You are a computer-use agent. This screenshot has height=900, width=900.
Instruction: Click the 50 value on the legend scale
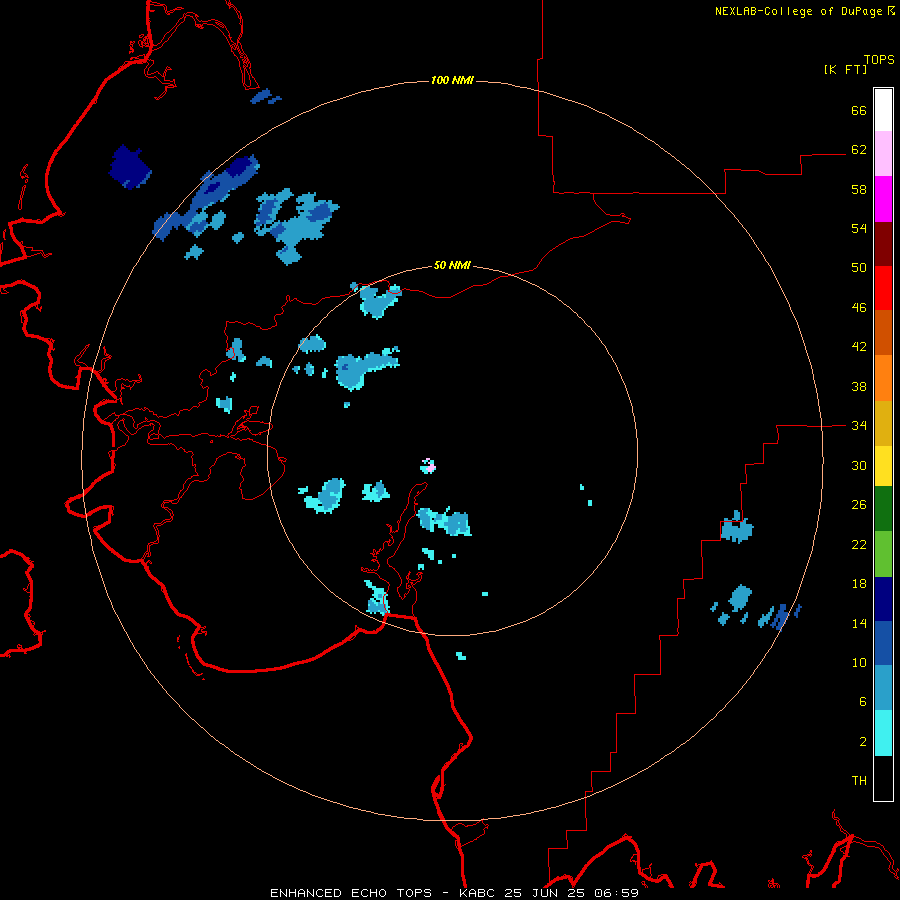click(x=859, y=268)
